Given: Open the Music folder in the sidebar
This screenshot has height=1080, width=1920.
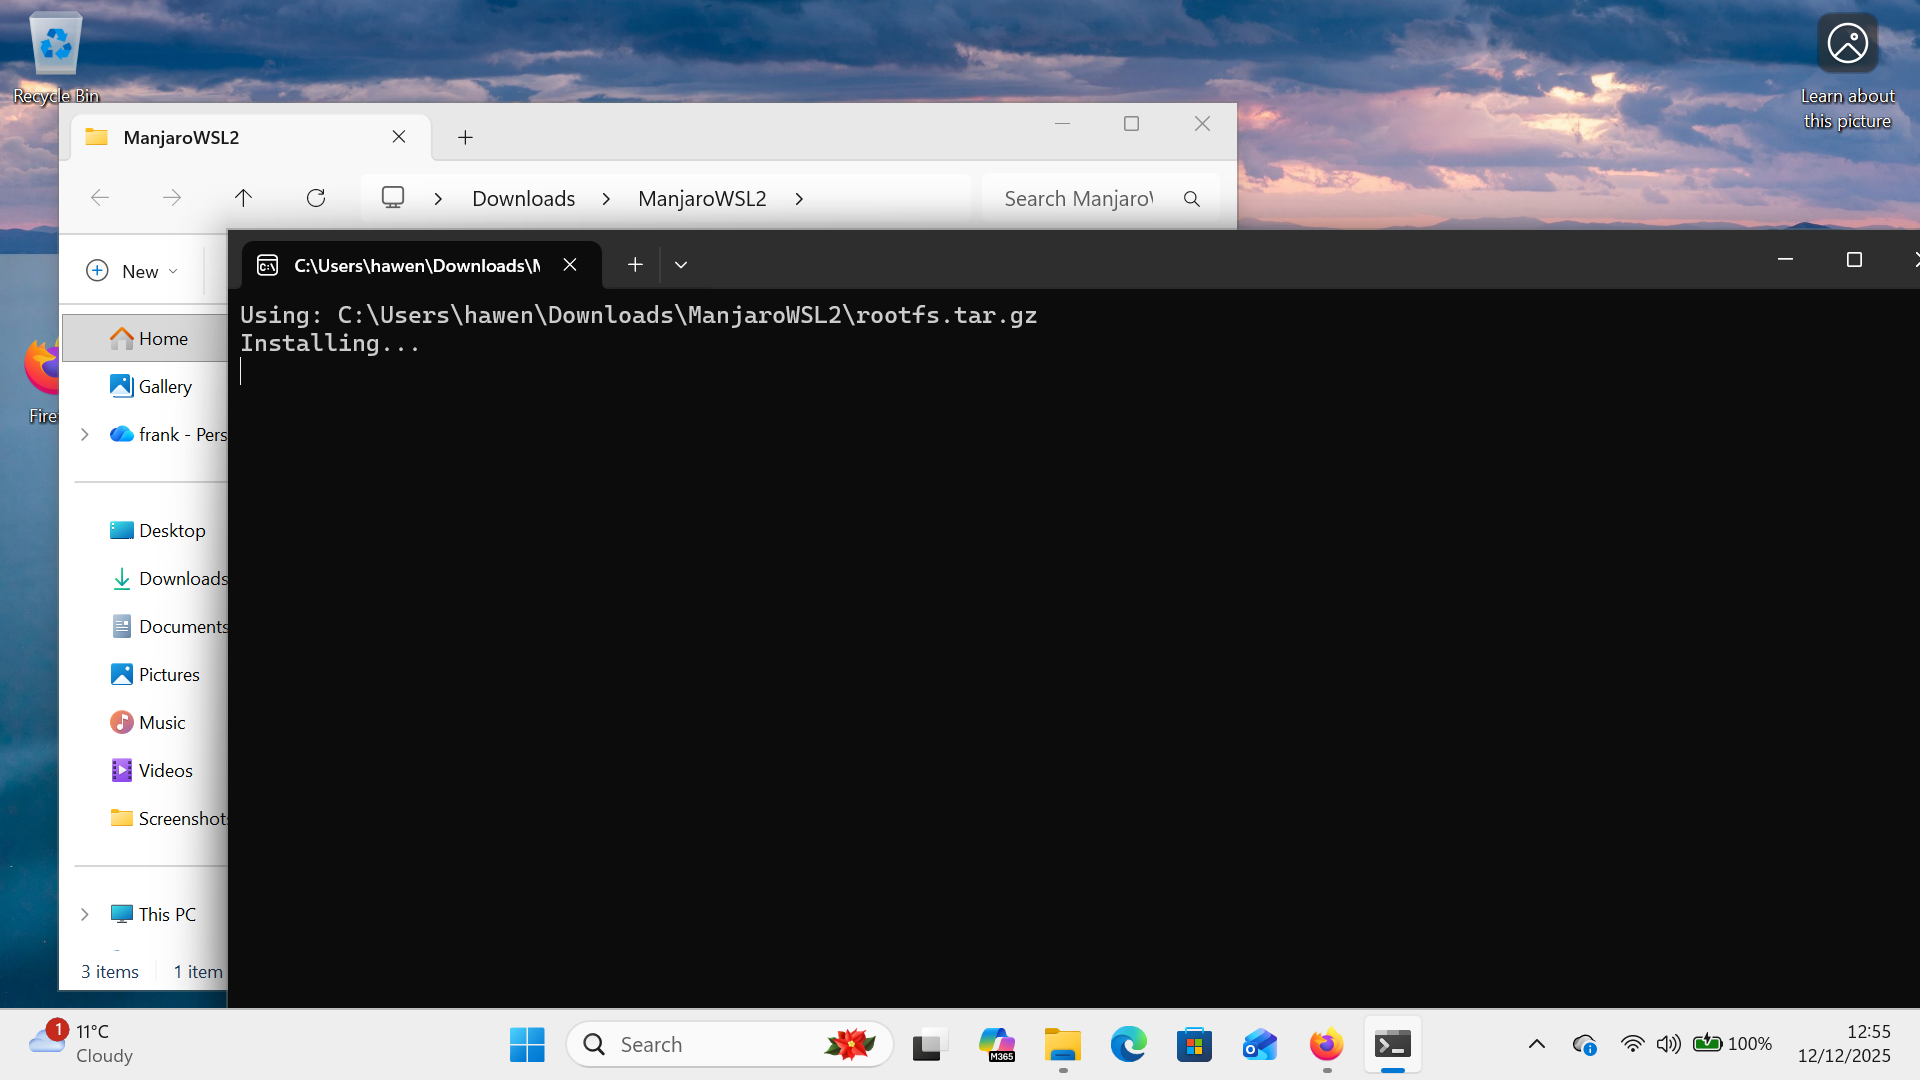Looking at the screenshot, I should coord(161,722).
